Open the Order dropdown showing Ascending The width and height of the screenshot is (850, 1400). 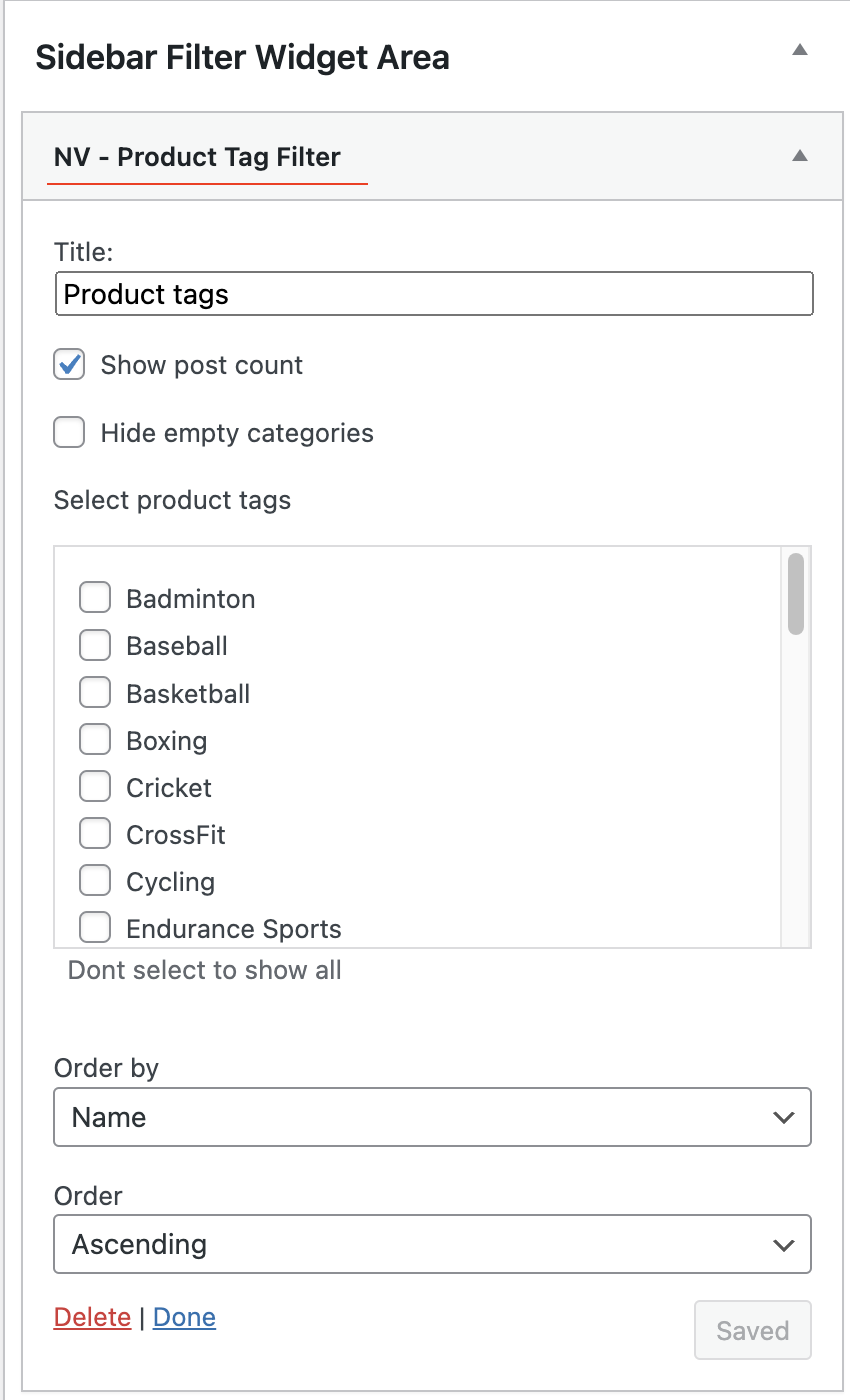pyautogui.click(x=432, y=1244)
